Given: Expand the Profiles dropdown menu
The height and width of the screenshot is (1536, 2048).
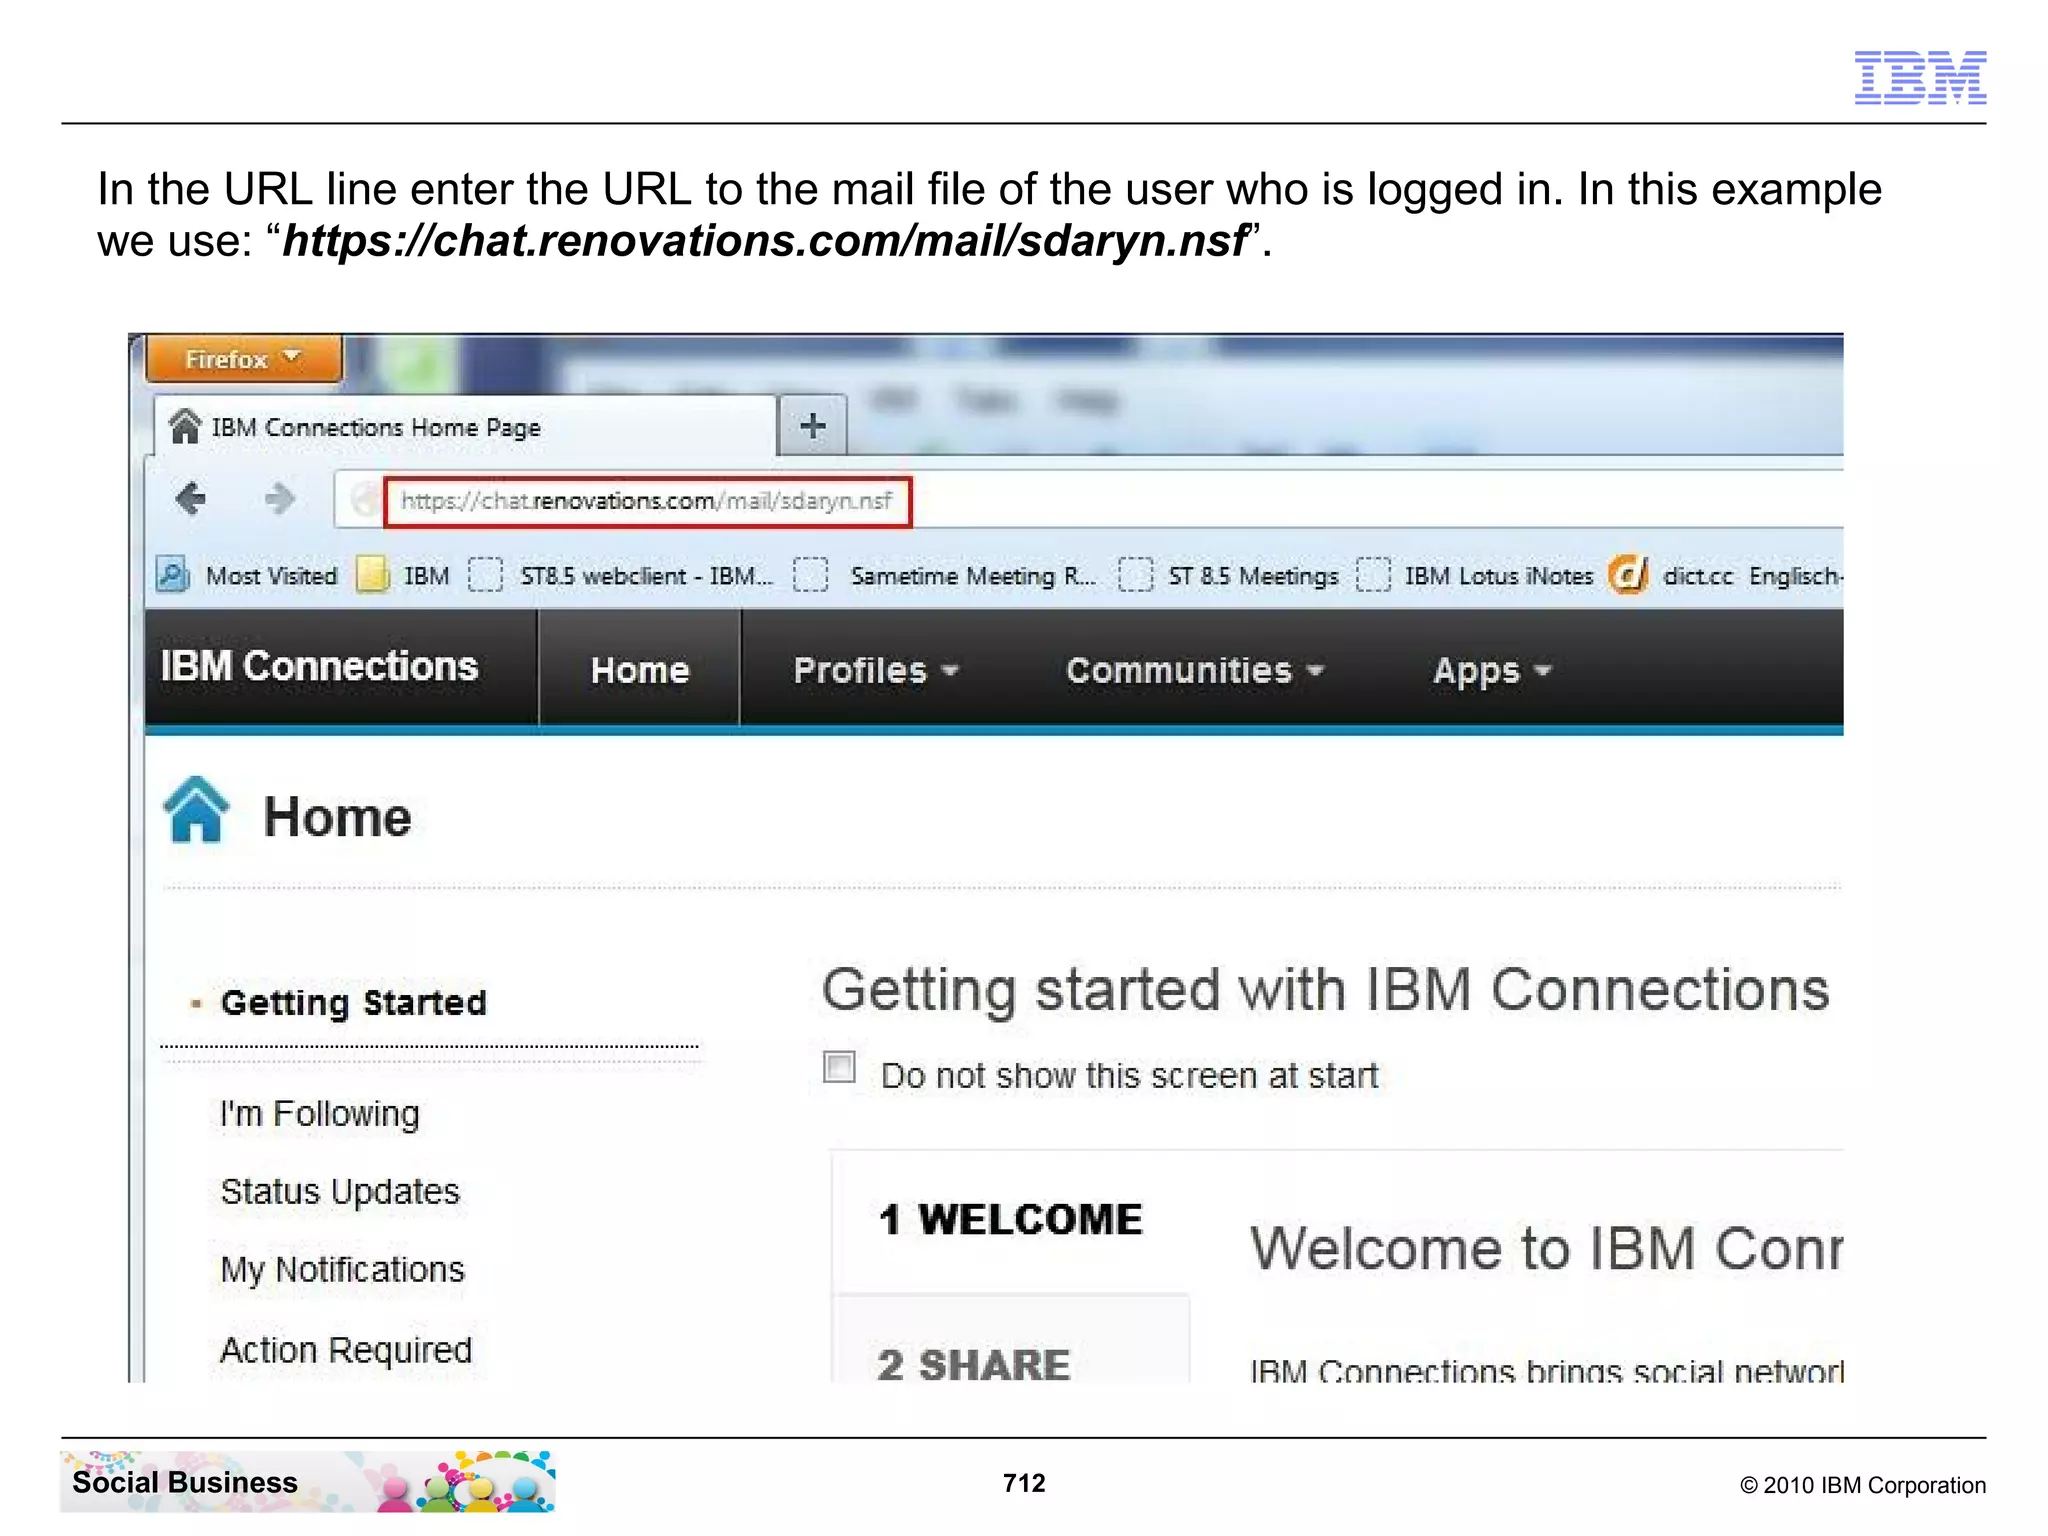Looking at the screenshot, I should click(x=876, y=670).
